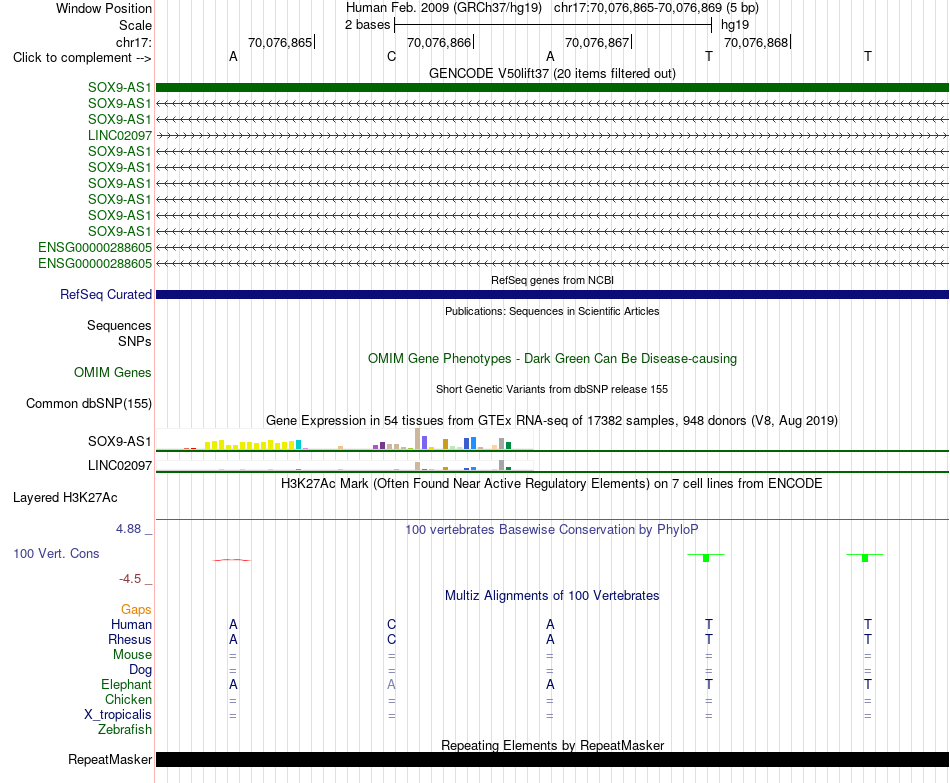Click the hg19 label beside the scale bar
The height and width of the screenshot is (783, 950).
735,25
